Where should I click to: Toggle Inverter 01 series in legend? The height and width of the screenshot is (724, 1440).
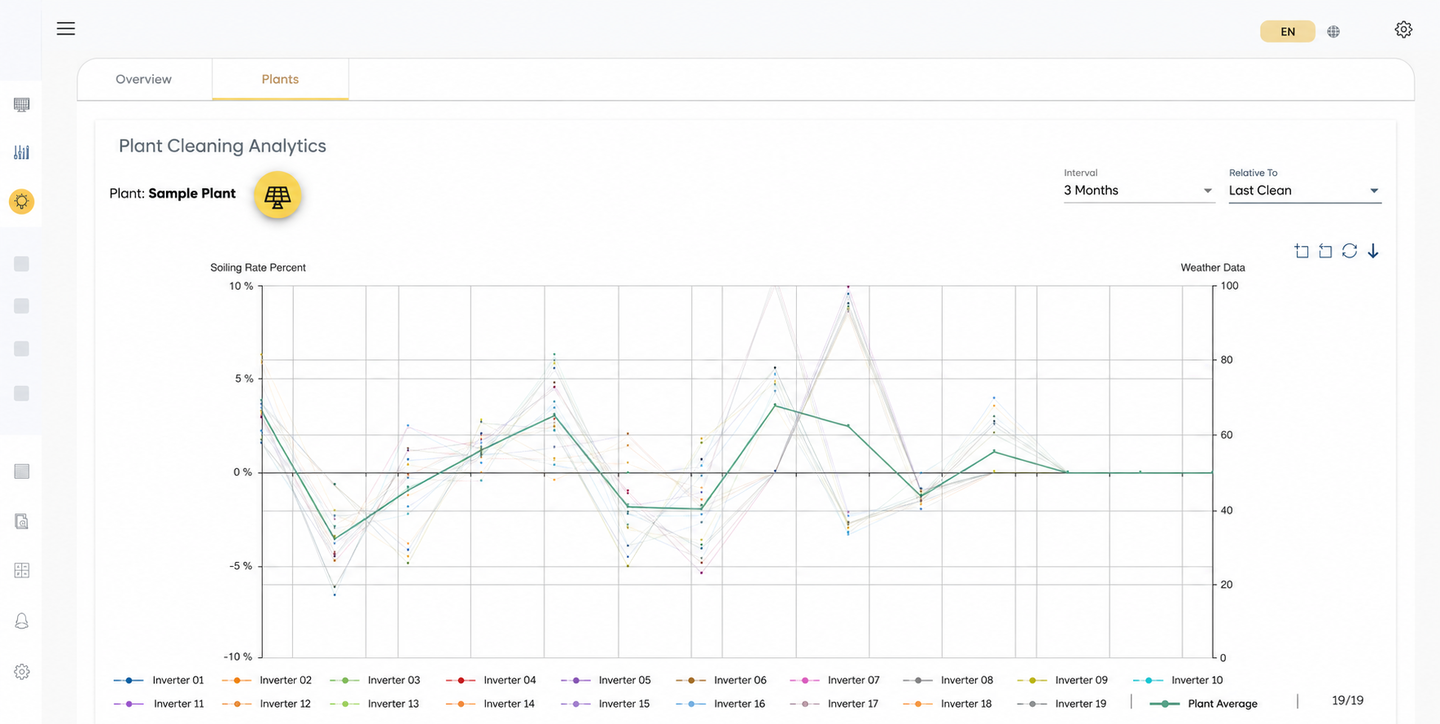(159, 680)
